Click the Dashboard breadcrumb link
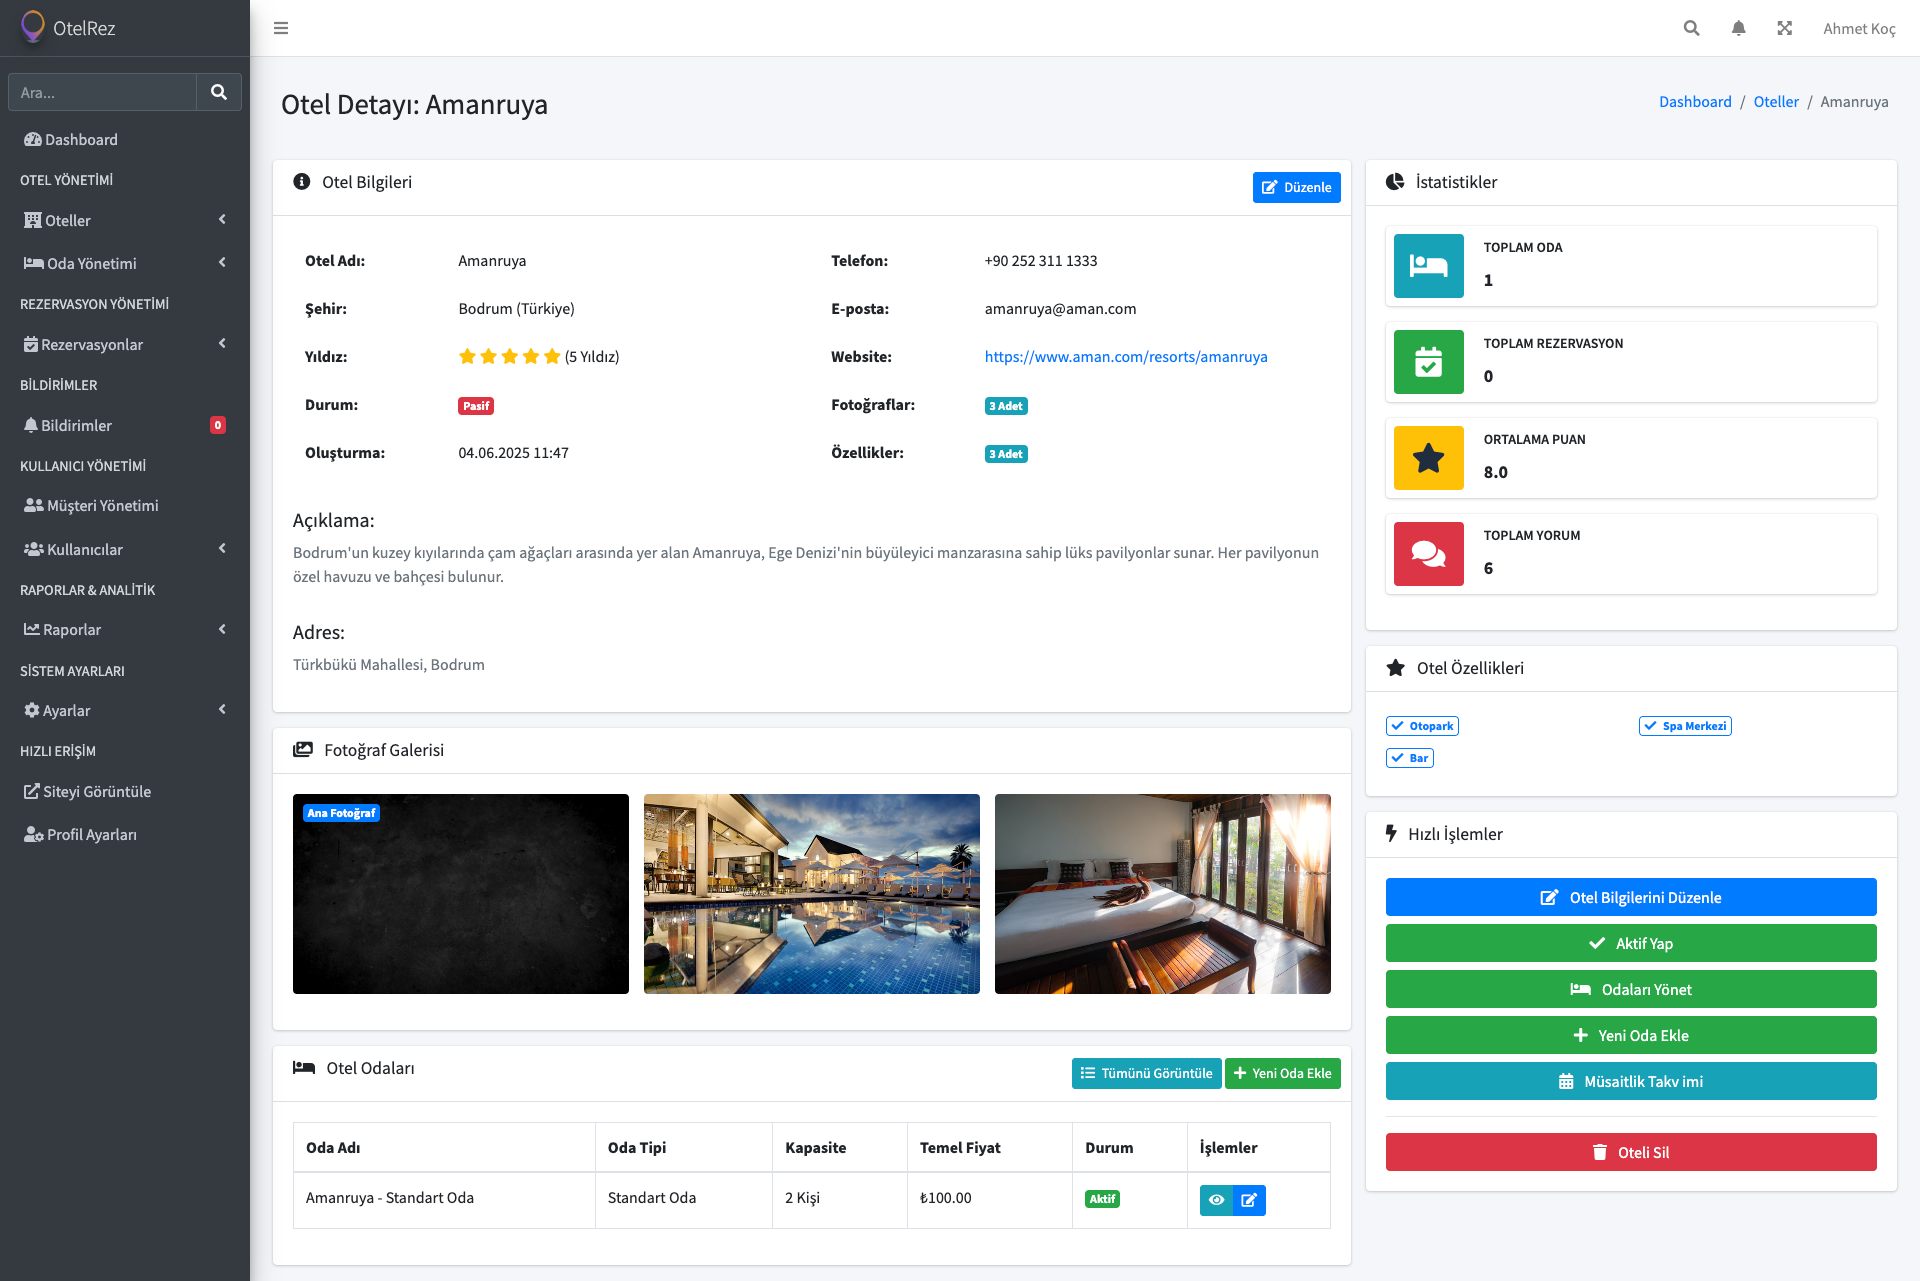The height and width of the screenshot is (1281, 1920). tap(1695, 102)
